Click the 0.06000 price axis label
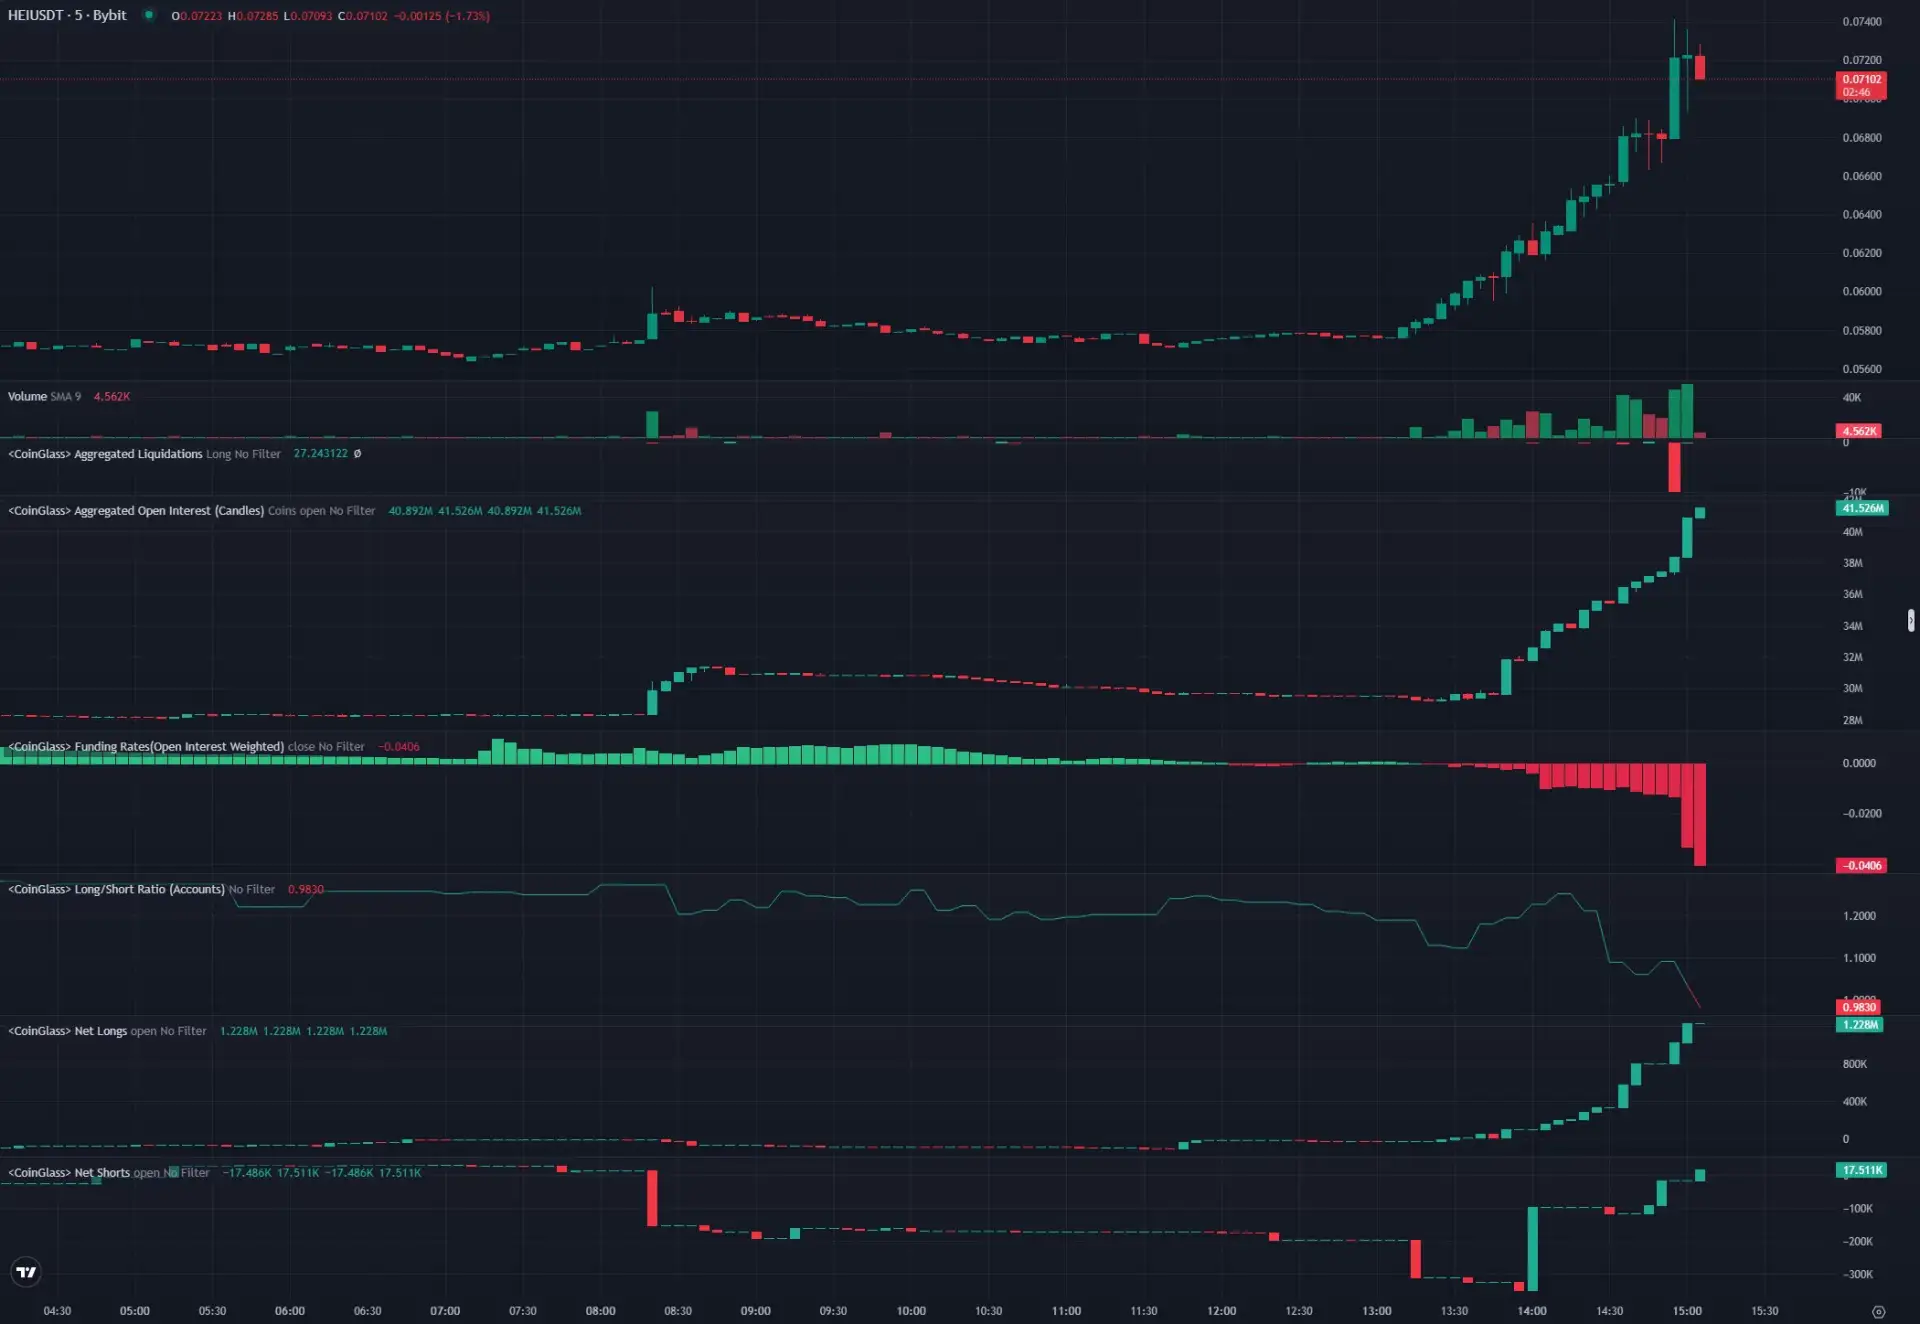The image size is (1920, 1324). tap(1862, 292)
